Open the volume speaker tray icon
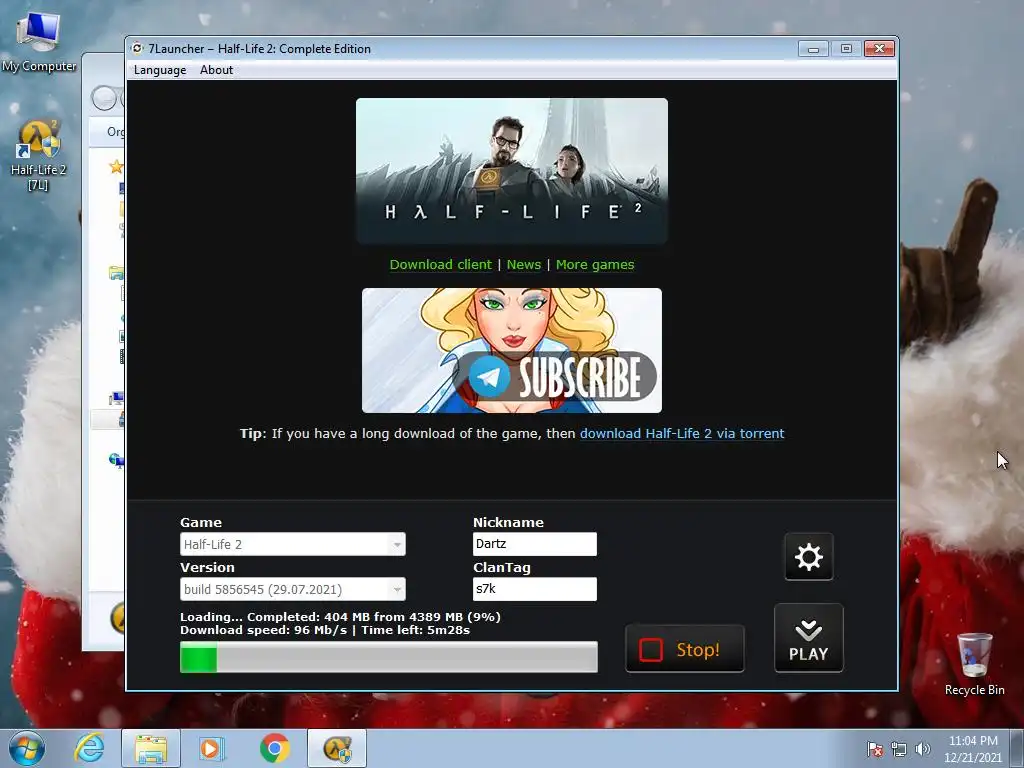The image size is (1024, 768). tap(923, 749)
